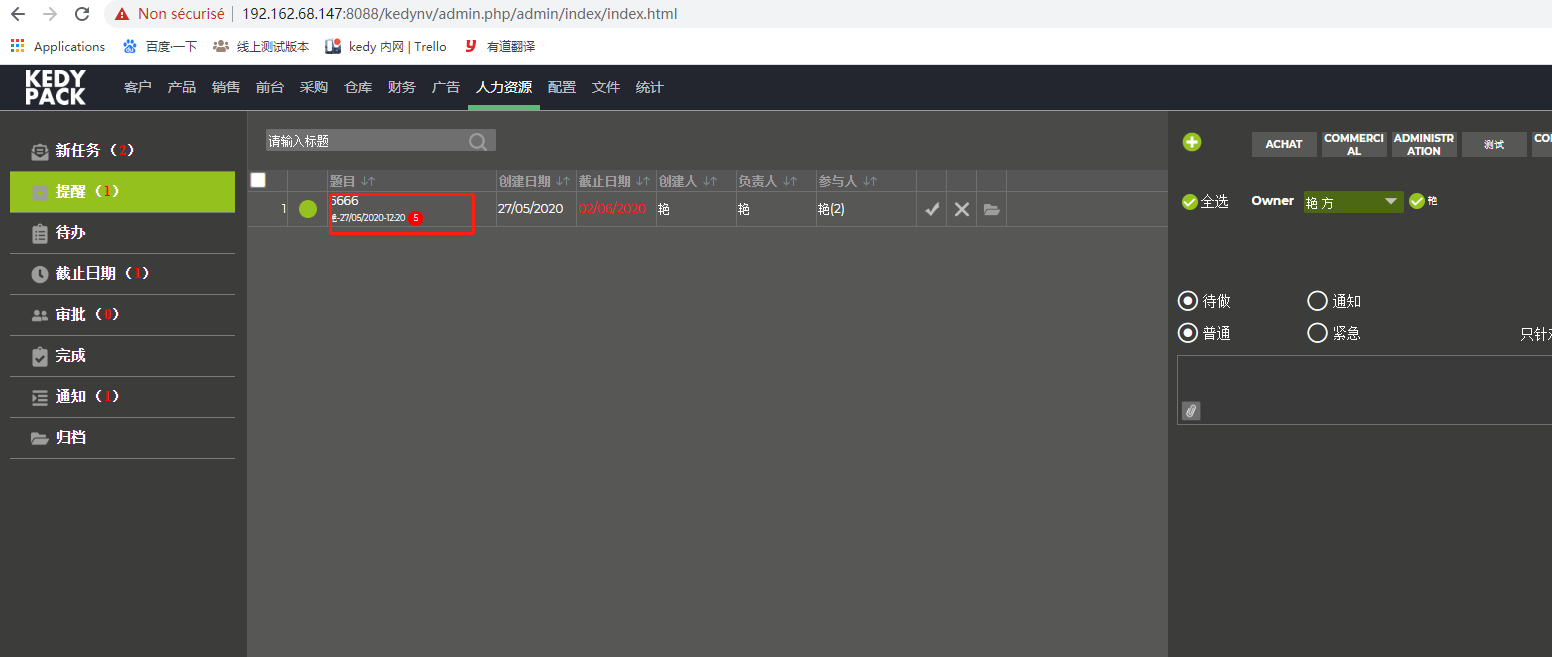Sort by 截止日期 column arrows
Screen dimensions: 1552x657
coord(642,181)
